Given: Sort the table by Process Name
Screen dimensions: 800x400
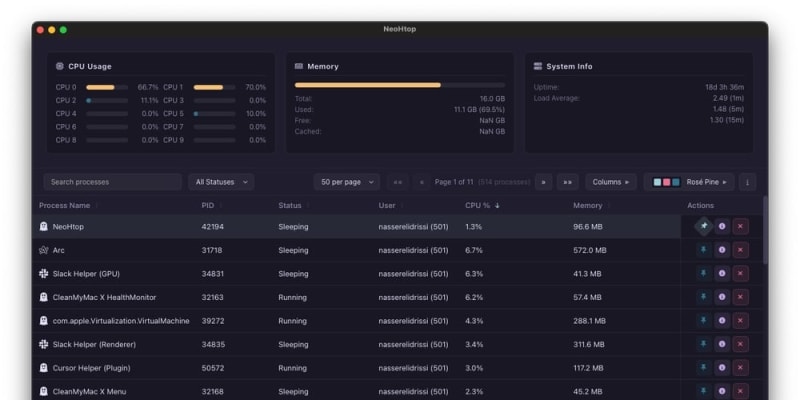Looking at the screenshot, I should click(65, 205).
